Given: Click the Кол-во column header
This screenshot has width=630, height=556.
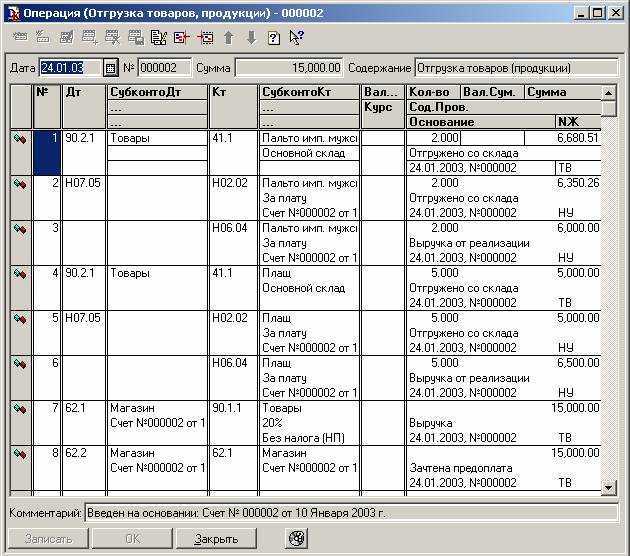Looking at the screenshot, I should 433,92.
